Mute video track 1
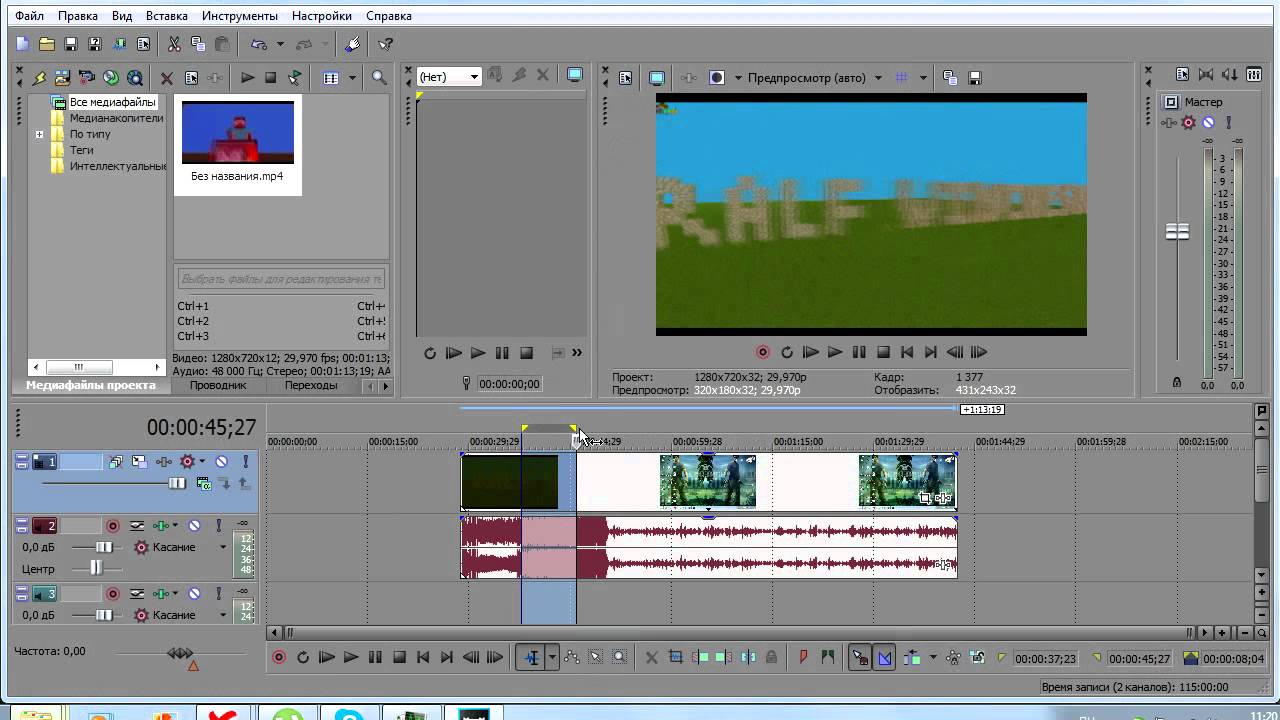1280x720 pixels. point(221,461)
